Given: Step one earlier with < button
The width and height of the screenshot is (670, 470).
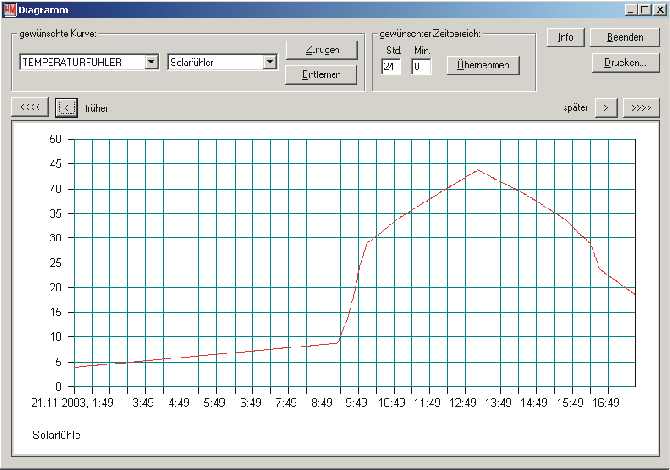Looking at the screenshot, I should point(67,107).
